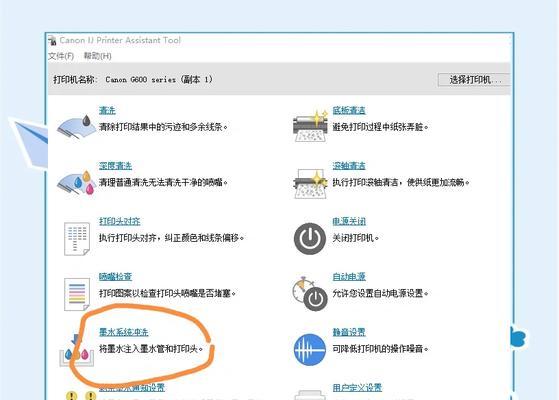Click the description 允许您设置自动电源设置
The width and height of the screenshot is (559, 400).
coord(380,293)
